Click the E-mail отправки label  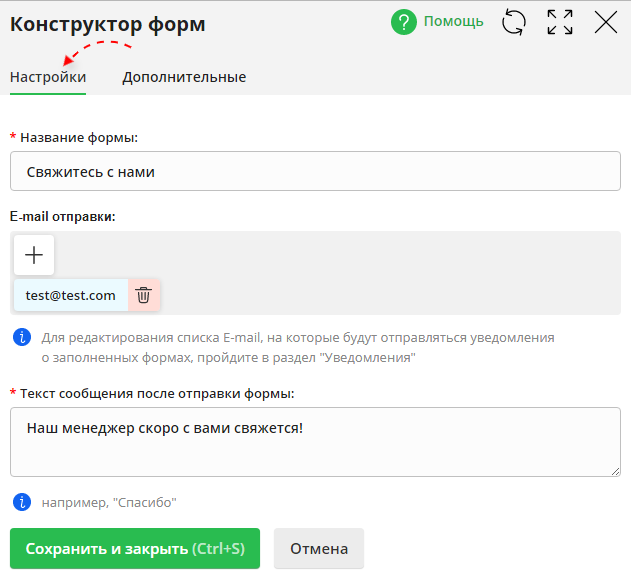[x=63, y=216]
